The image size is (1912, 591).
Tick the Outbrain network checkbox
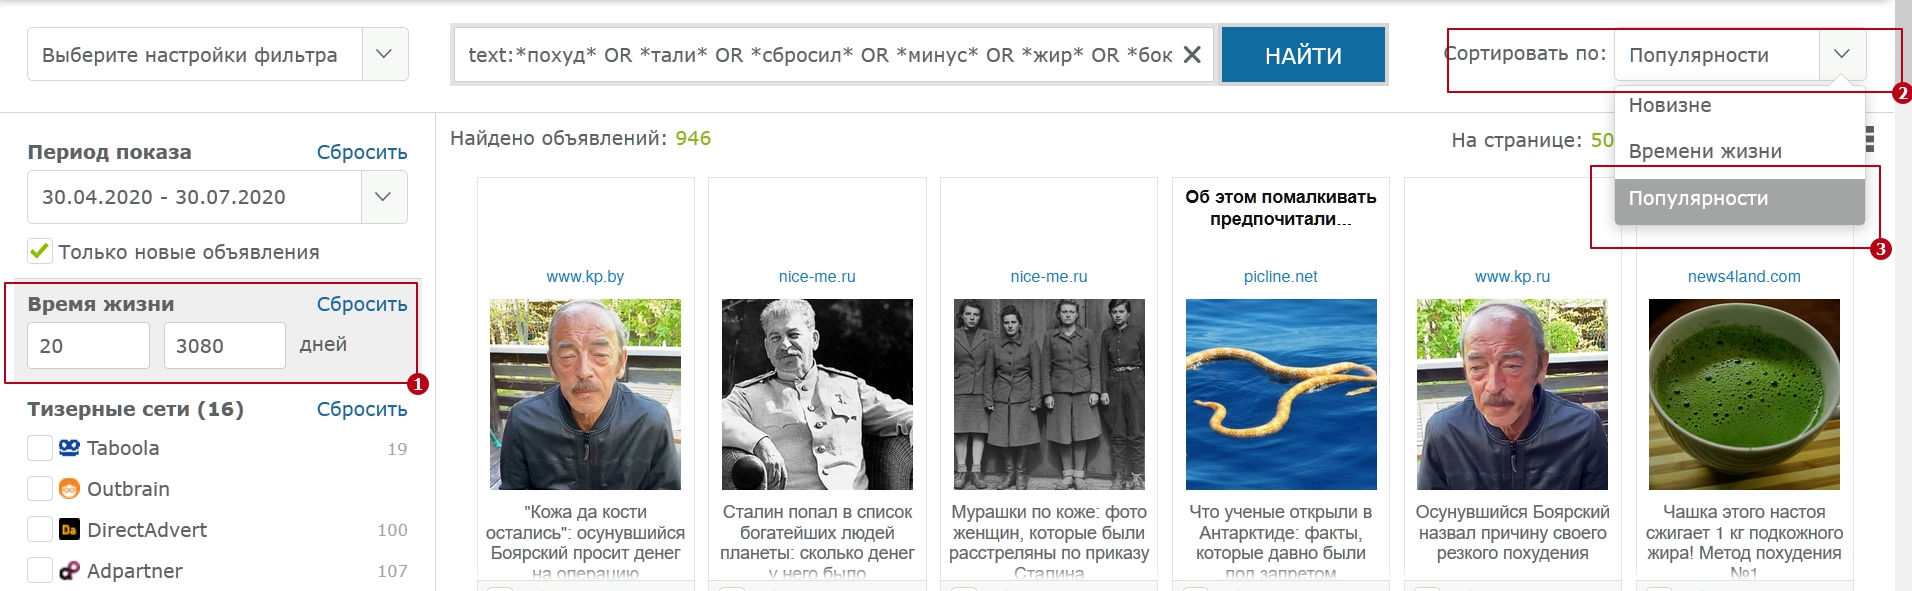[40, 489]
